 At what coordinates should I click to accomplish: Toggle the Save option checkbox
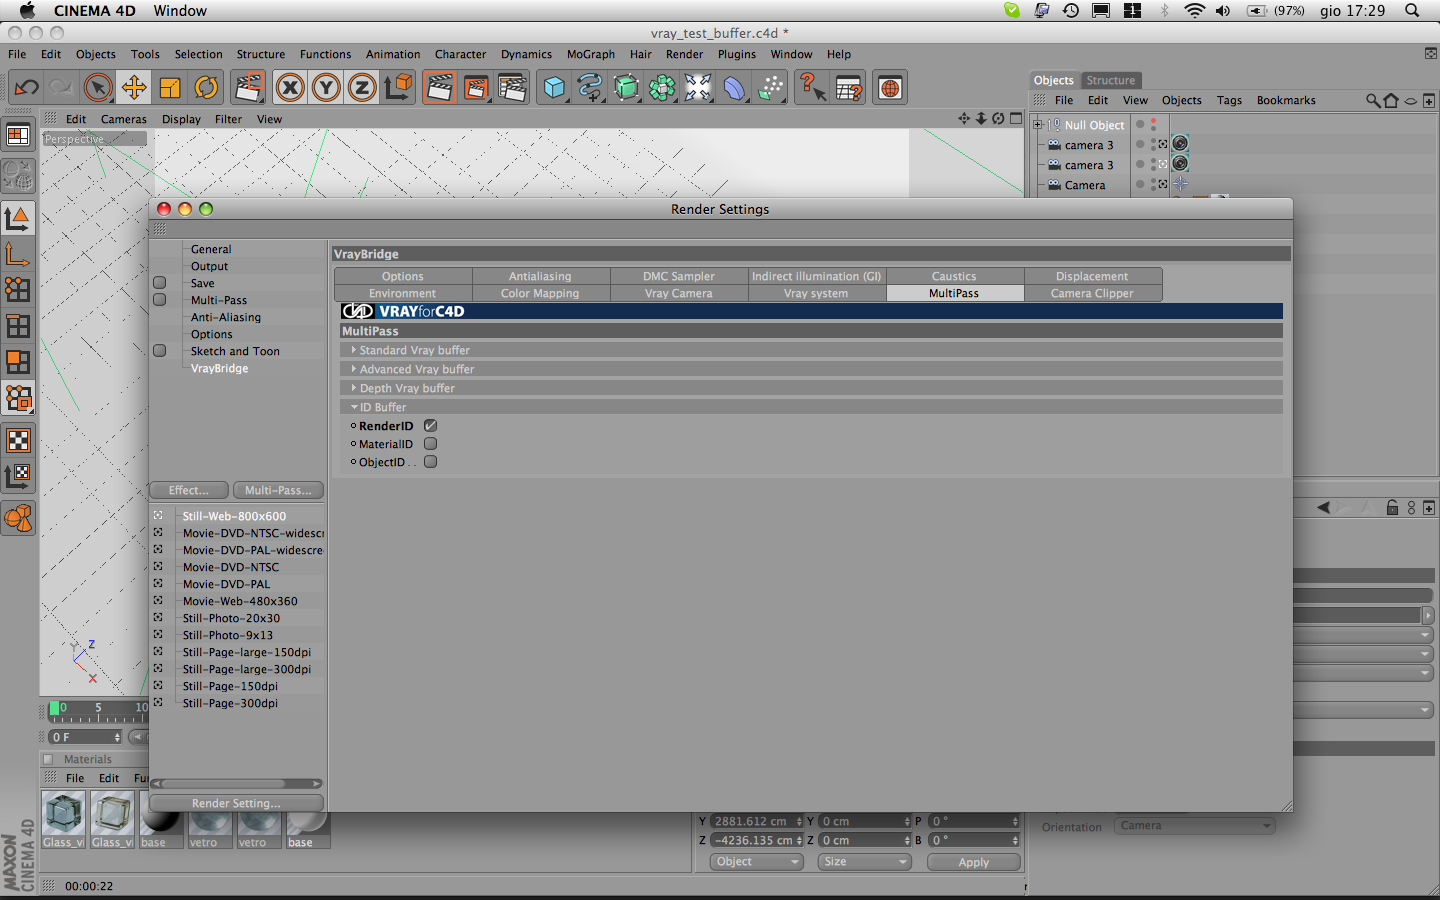click(160, 283)
